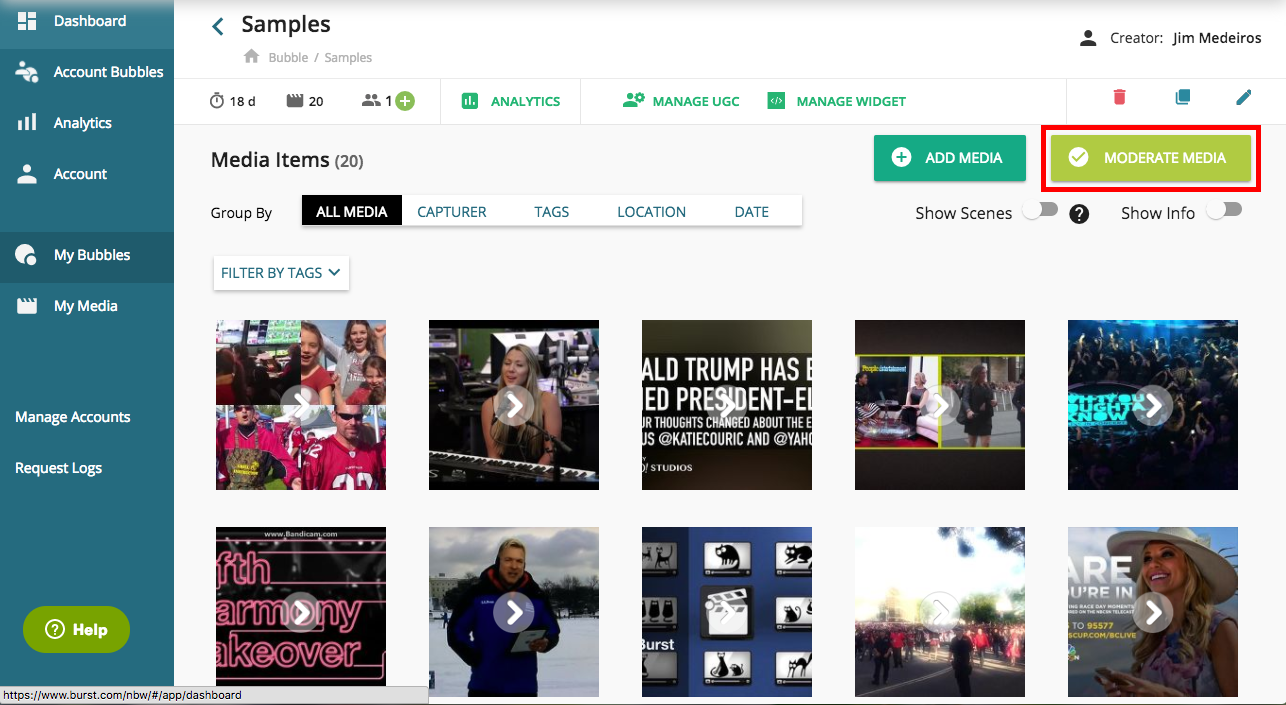Expand the Filter By Tags dropdown
Image resolution: width=1286 pixels, height=705 pixels.
click(x=281, y=273)
